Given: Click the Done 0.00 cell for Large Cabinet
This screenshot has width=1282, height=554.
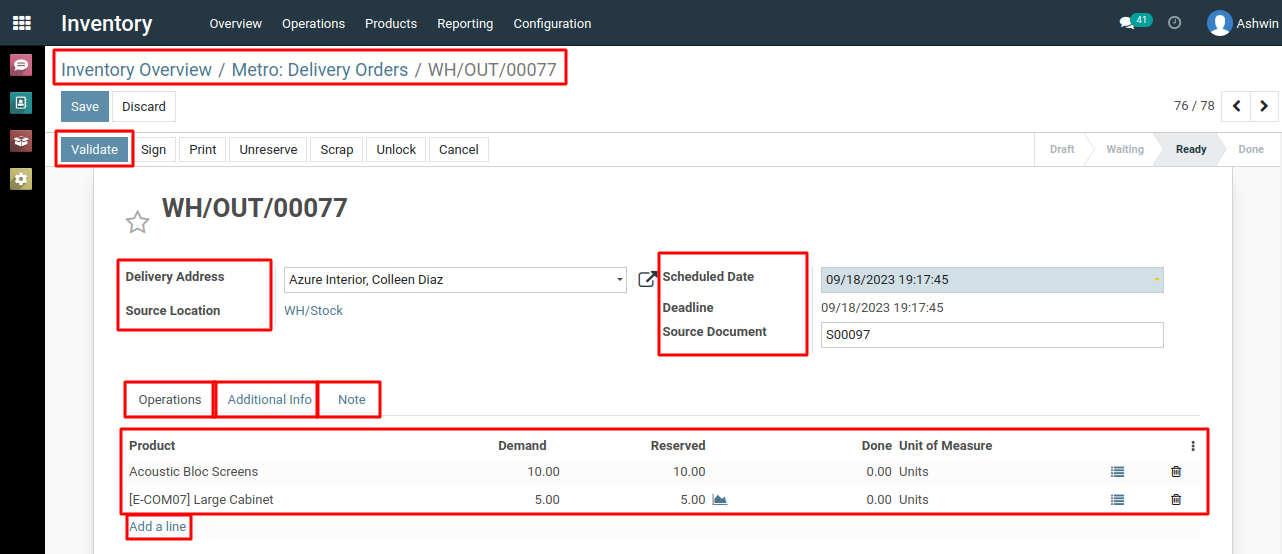Looking at the screenshot, I should click(x=879, y=499).
